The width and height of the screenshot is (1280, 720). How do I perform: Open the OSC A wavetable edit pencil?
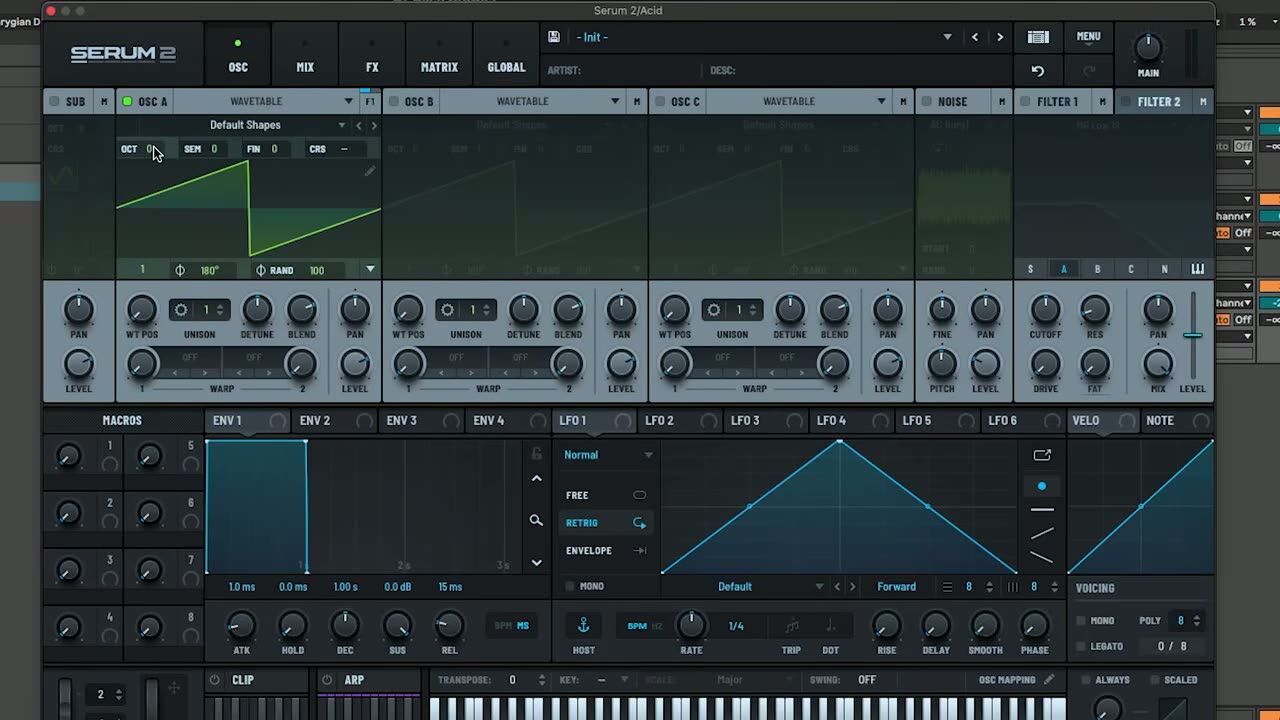tap(369, 171)
